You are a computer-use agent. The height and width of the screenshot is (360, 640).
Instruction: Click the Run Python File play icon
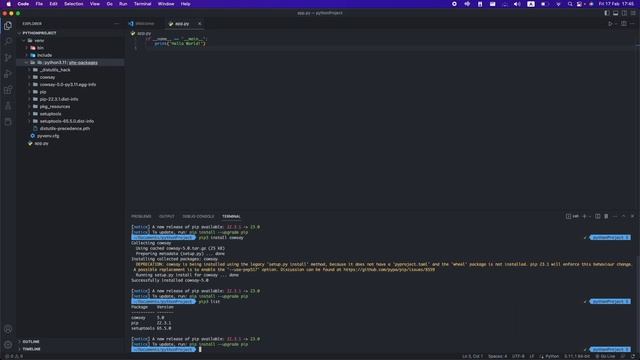tap(610, 24)
